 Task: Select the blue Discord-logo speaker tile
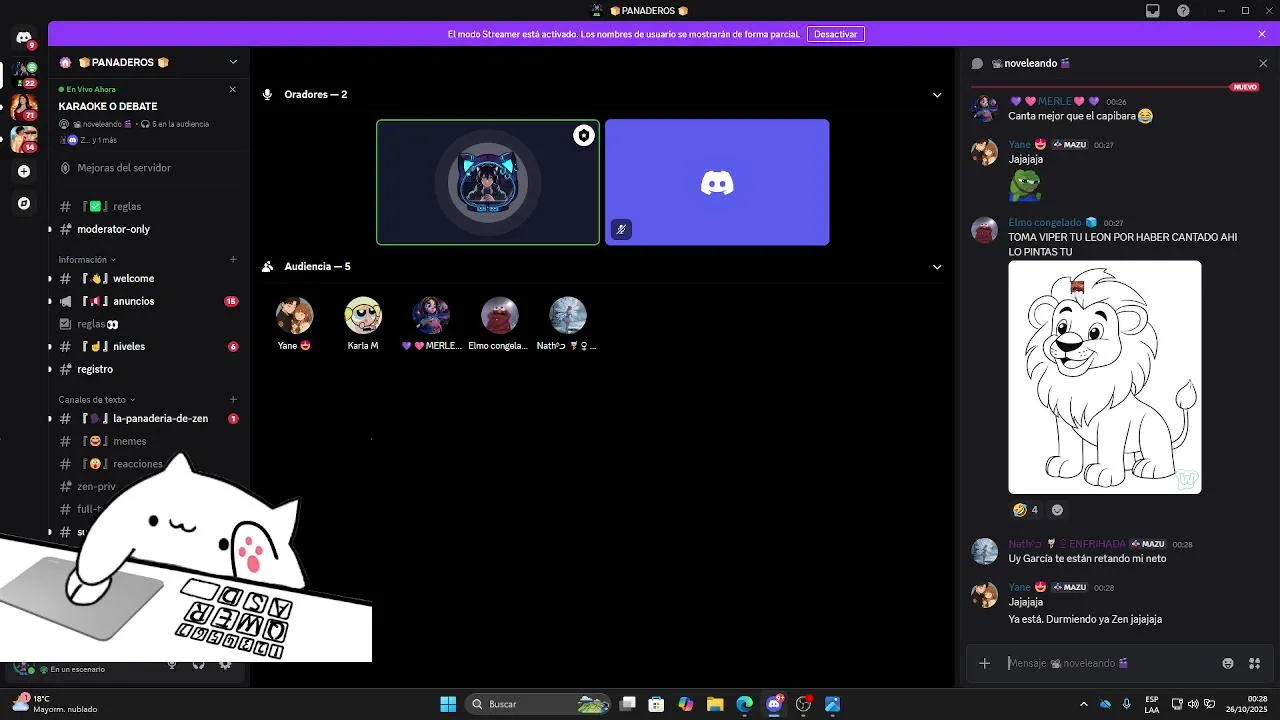(x=717, y=182)
